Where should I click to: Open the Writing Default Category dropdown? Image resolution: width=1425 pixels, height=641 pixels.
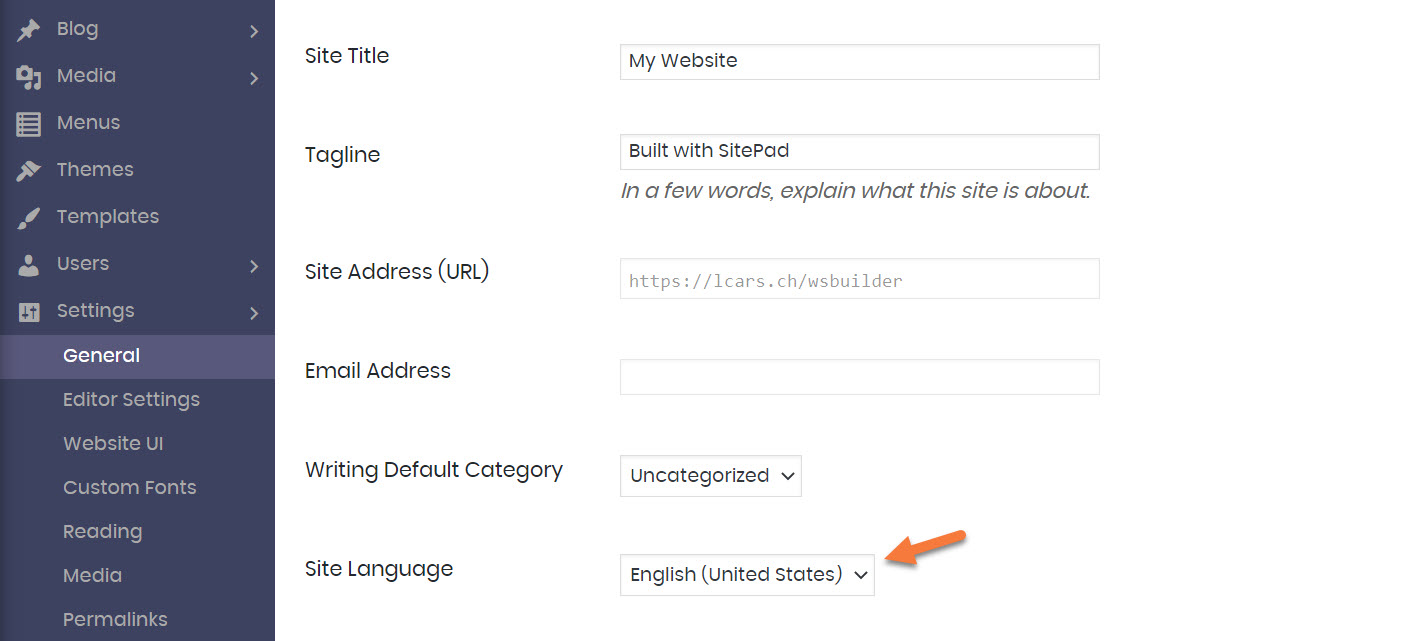(710, 476)
